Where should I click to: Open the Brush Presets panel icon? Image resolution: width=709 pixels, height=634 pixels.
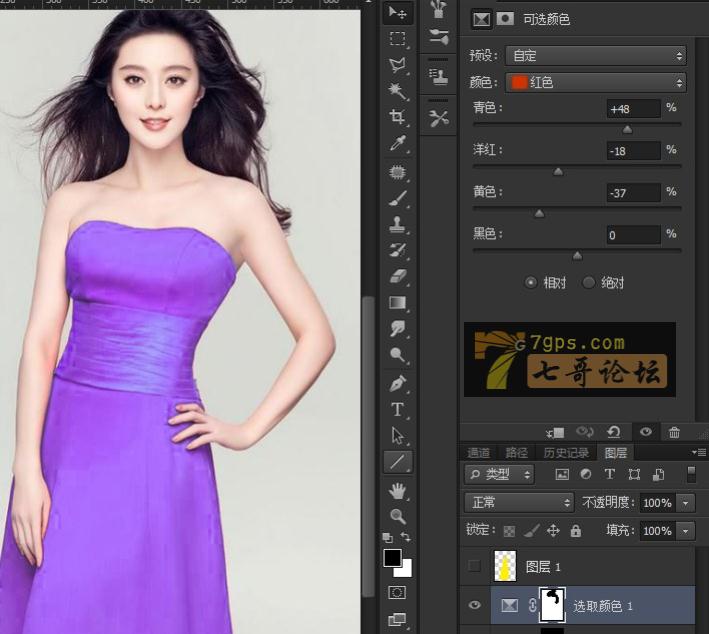click(438, 38)
